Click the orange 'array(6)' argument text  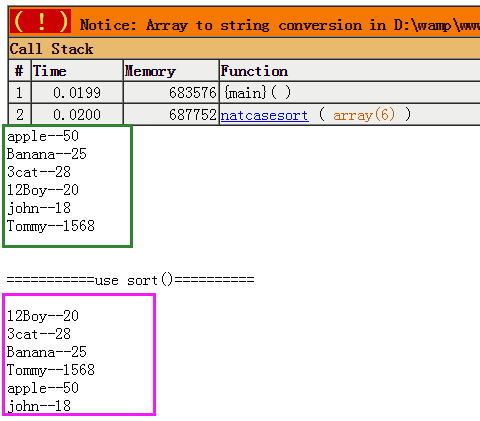click(x=364, y=115)
